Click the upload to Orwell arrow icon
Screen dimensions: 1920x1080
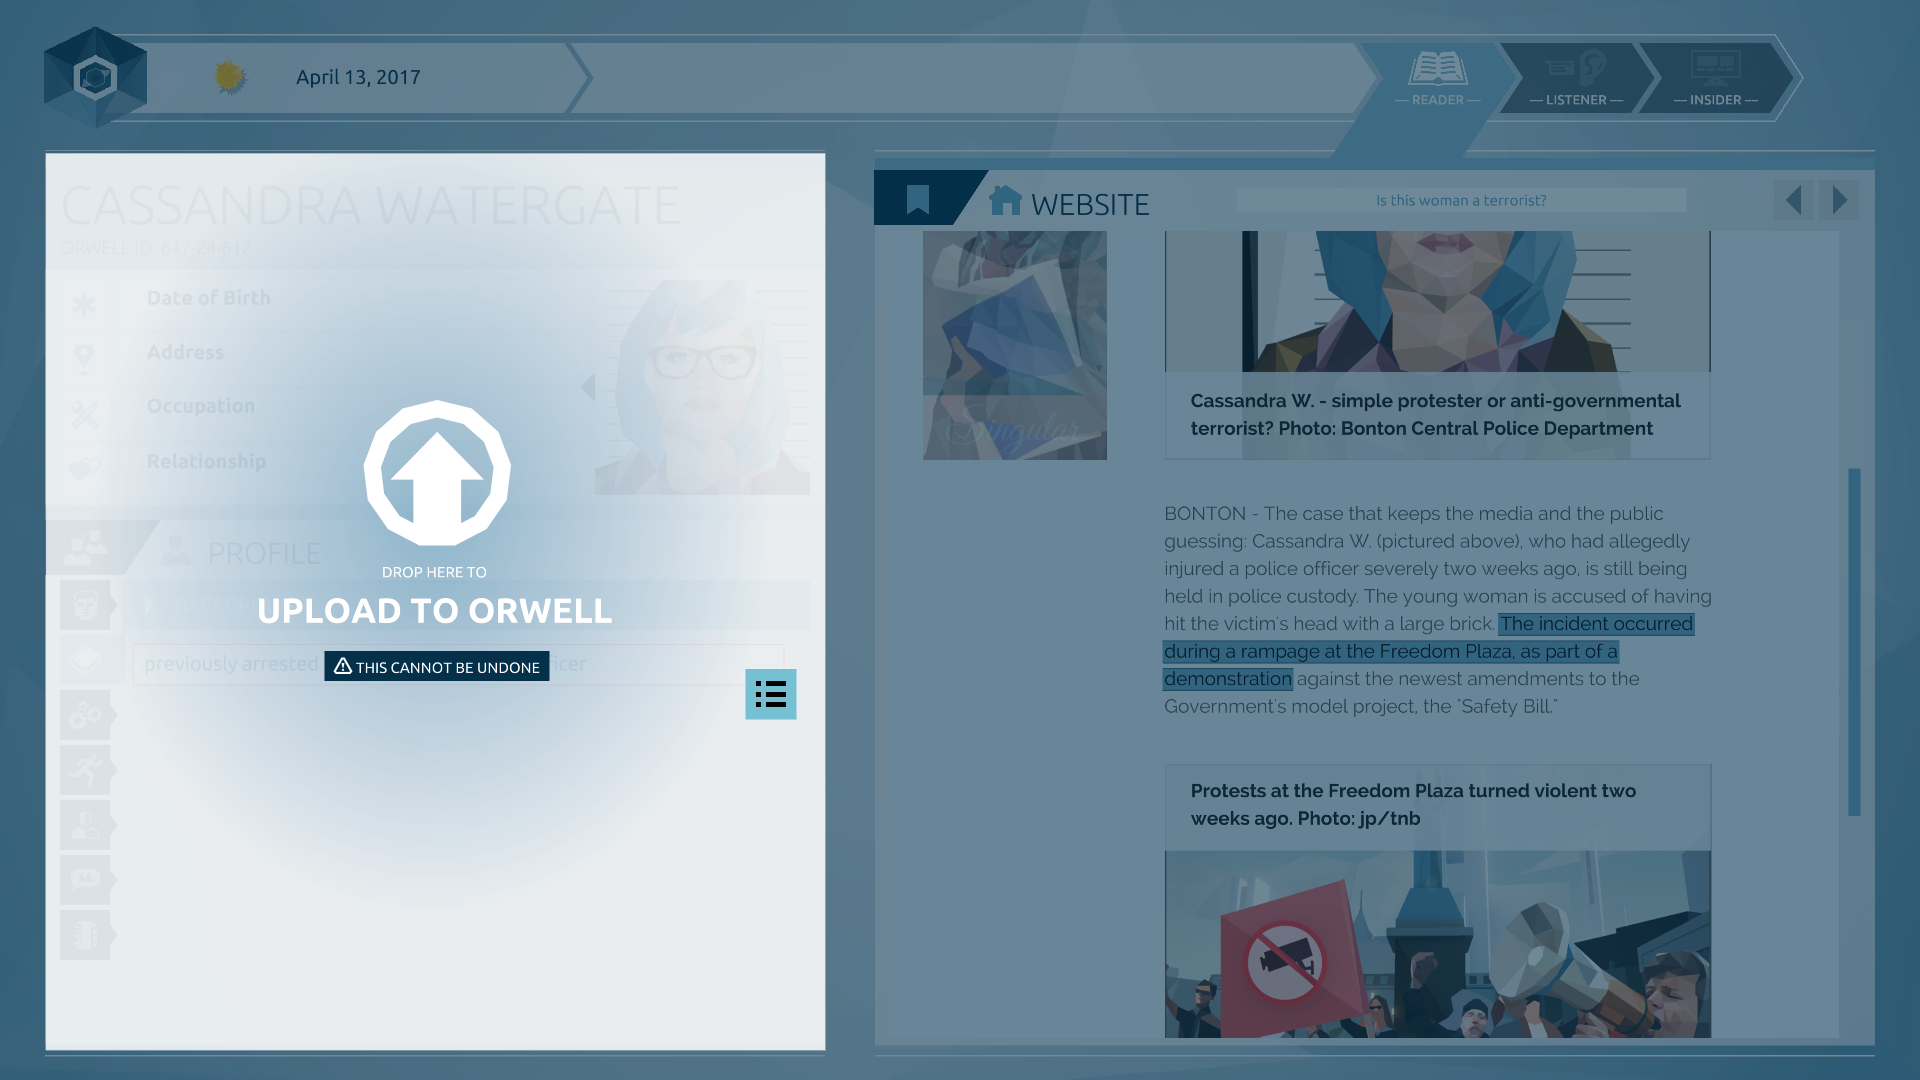(x=437, y=474)
